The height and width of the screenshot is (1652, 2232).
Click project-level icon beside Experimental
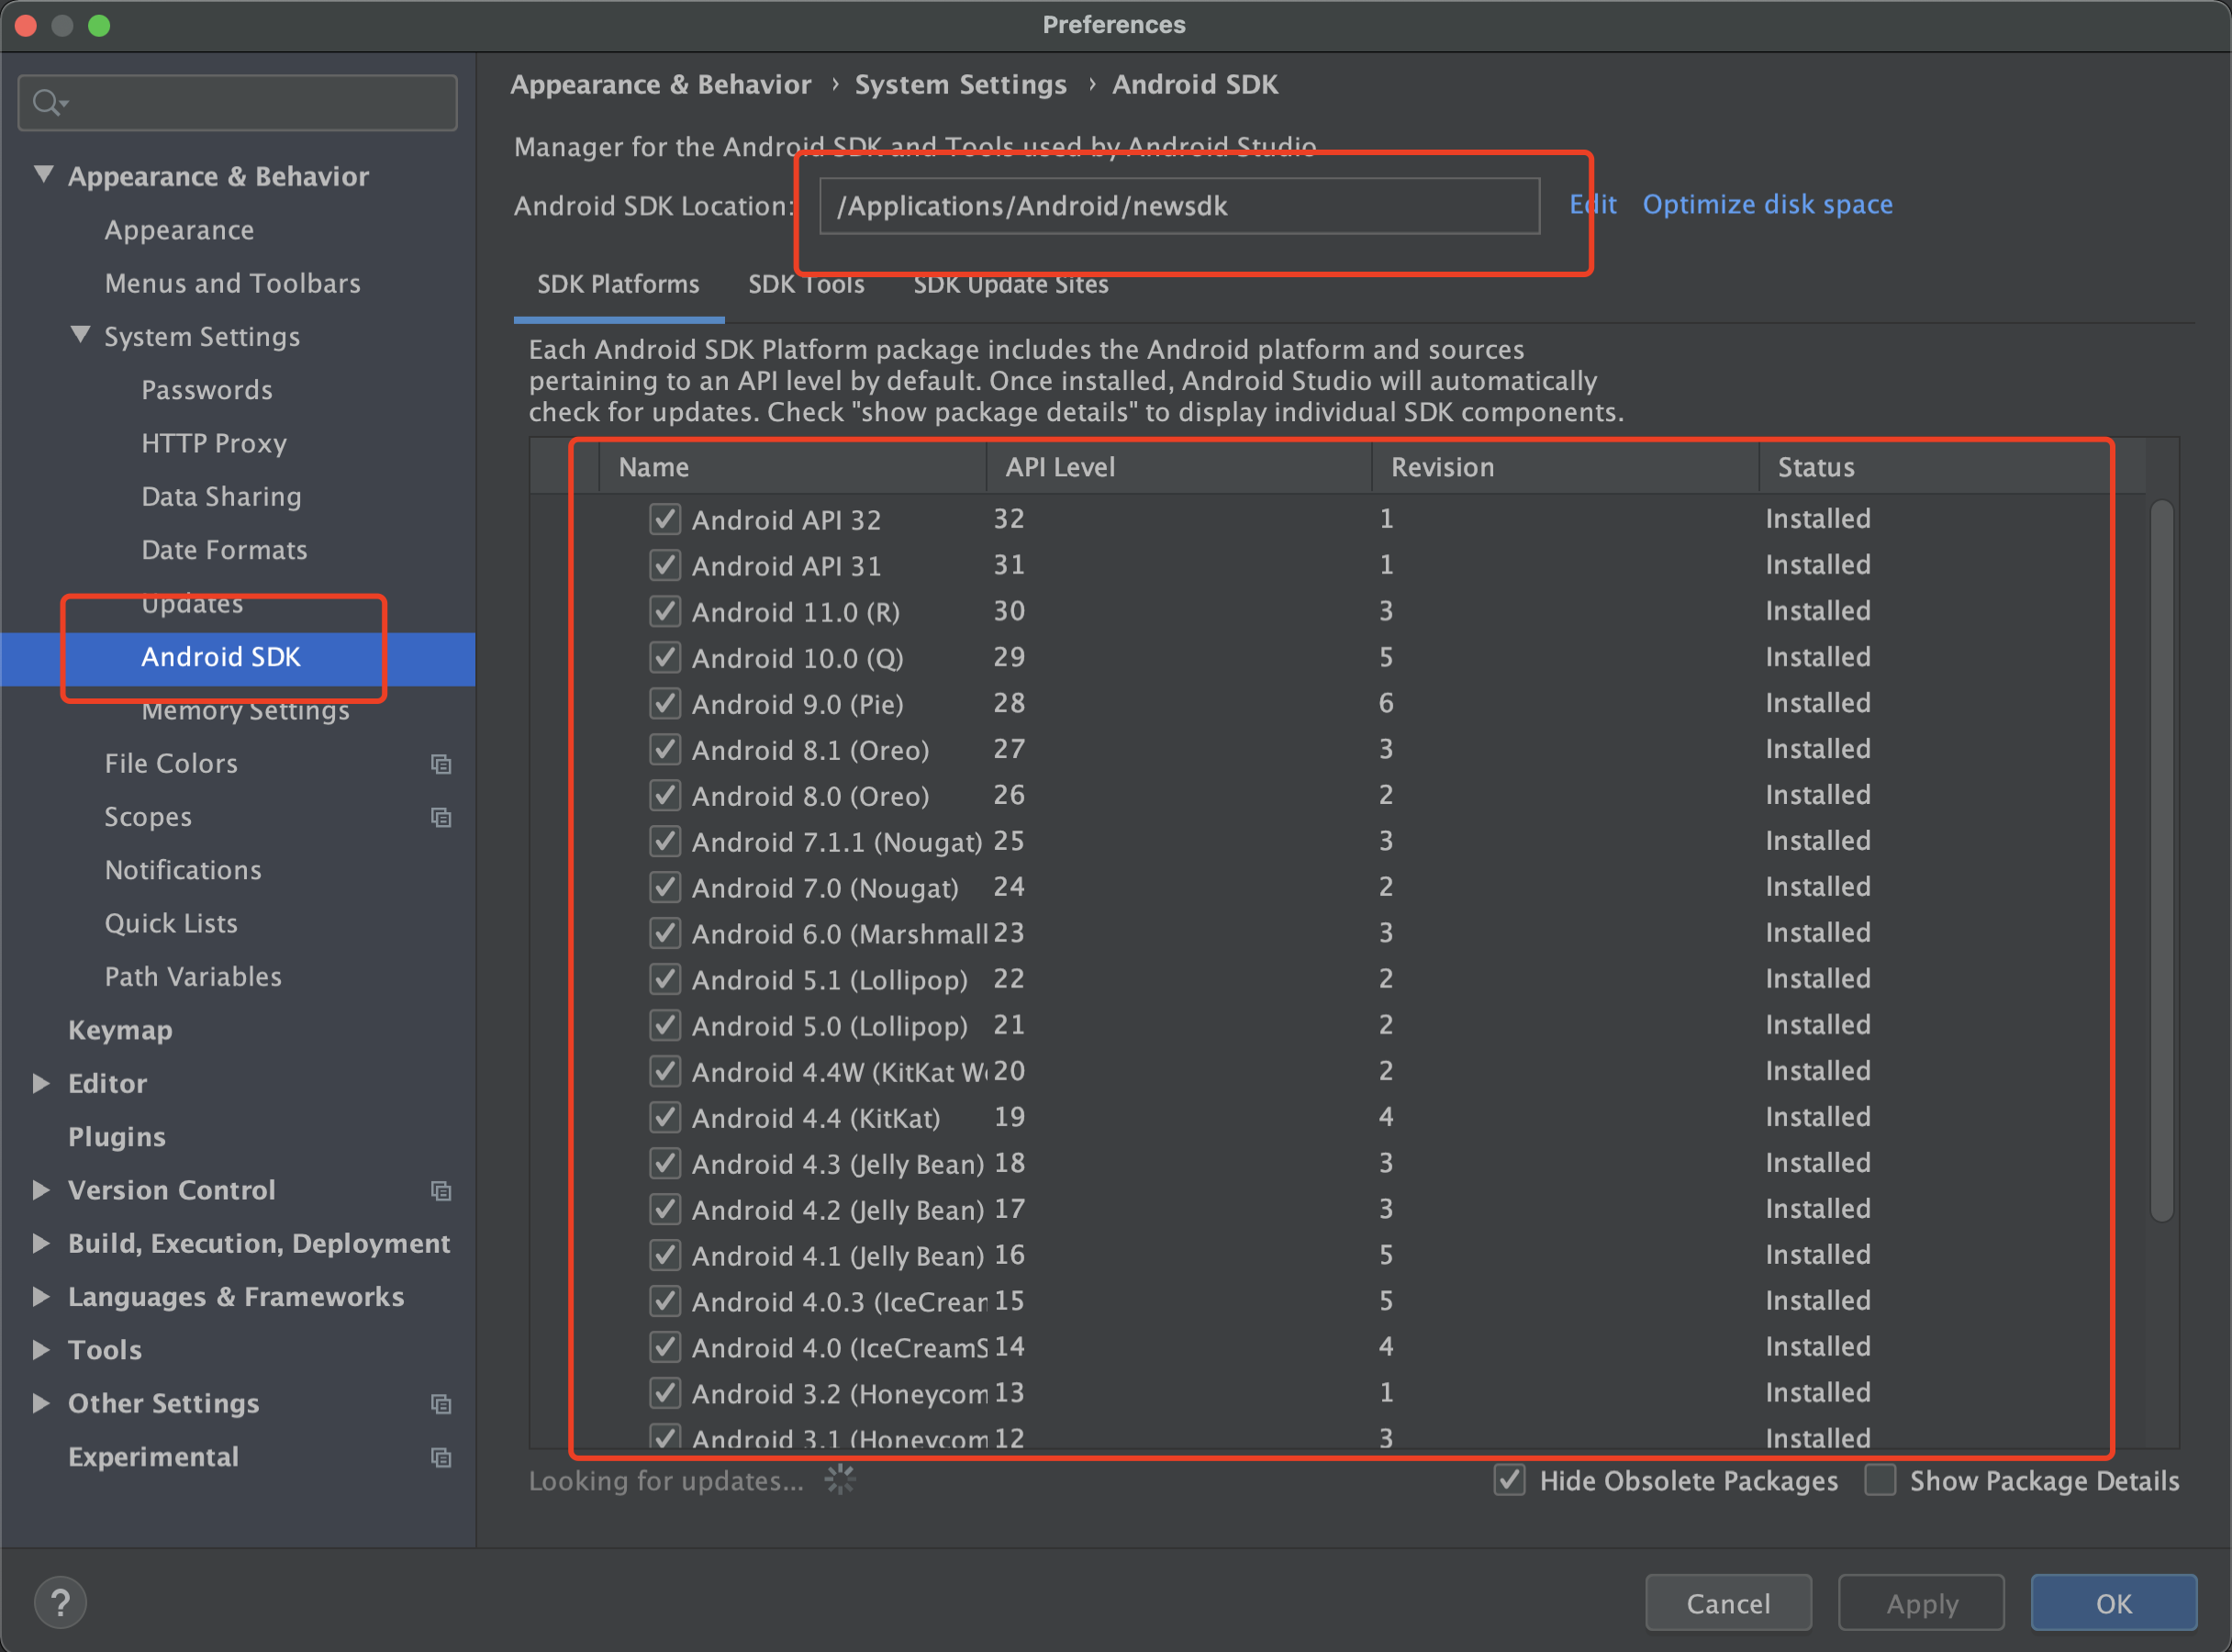coord(441,1457)
